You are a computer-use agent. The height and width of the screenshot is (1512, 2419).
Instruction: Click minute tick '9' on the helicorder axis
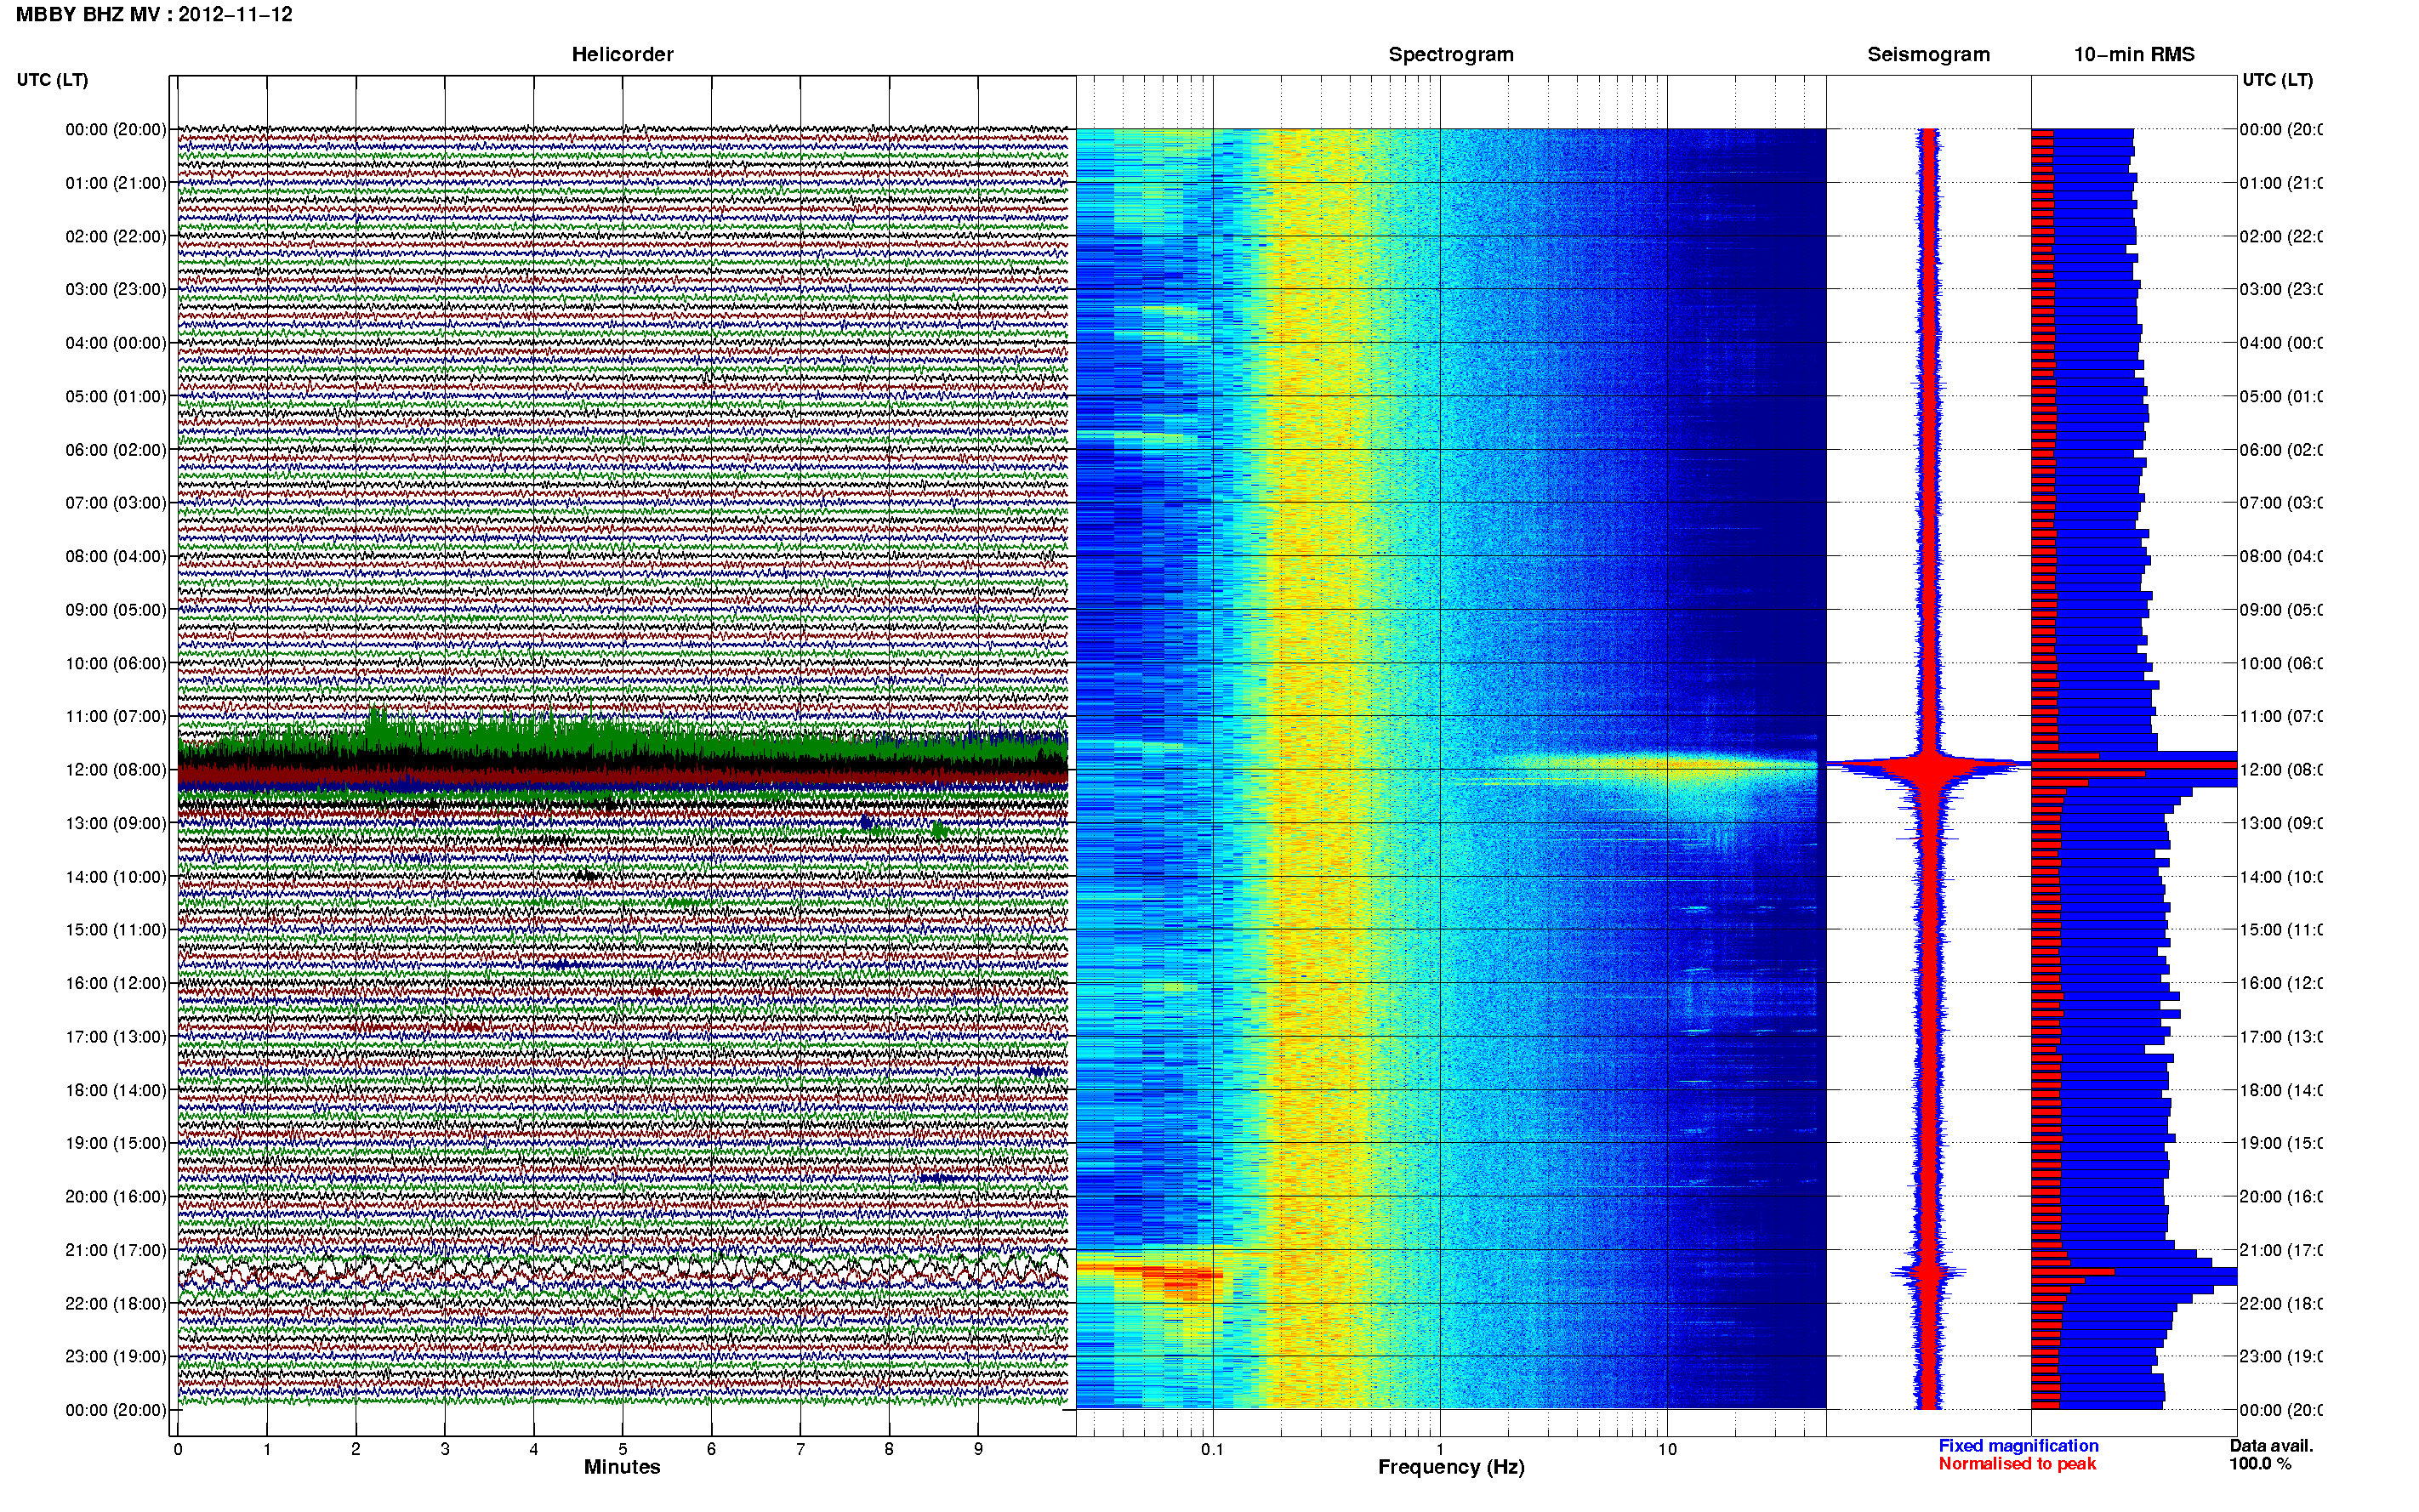point(978,1449)
